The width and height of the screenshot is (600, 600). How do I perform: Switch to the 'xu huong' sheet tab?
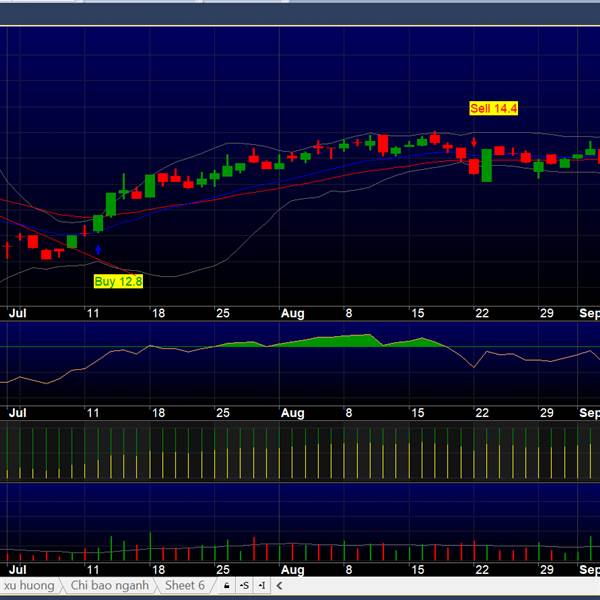pyautogui.click(x=29, y=585)
